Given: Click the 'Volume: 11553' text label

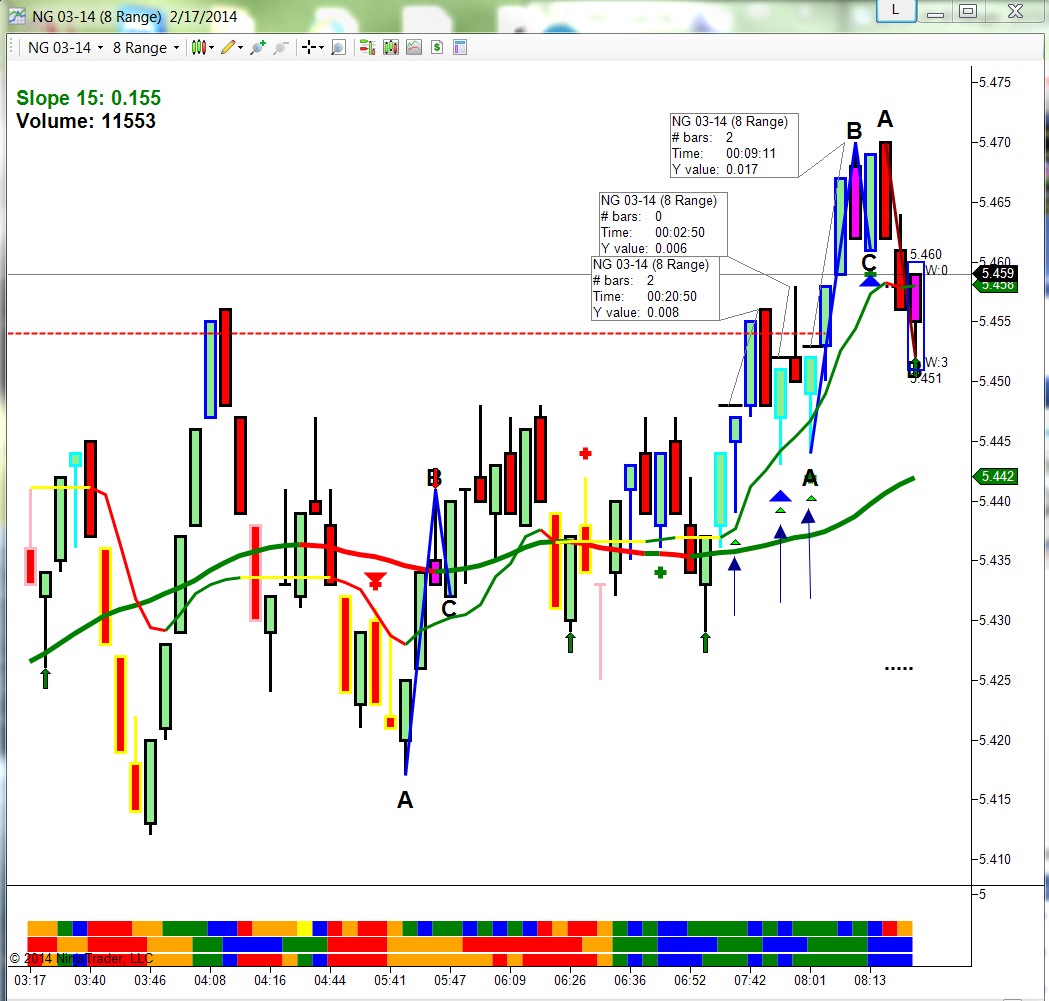Looking at the screenshot, I should [x=86, y=121].
